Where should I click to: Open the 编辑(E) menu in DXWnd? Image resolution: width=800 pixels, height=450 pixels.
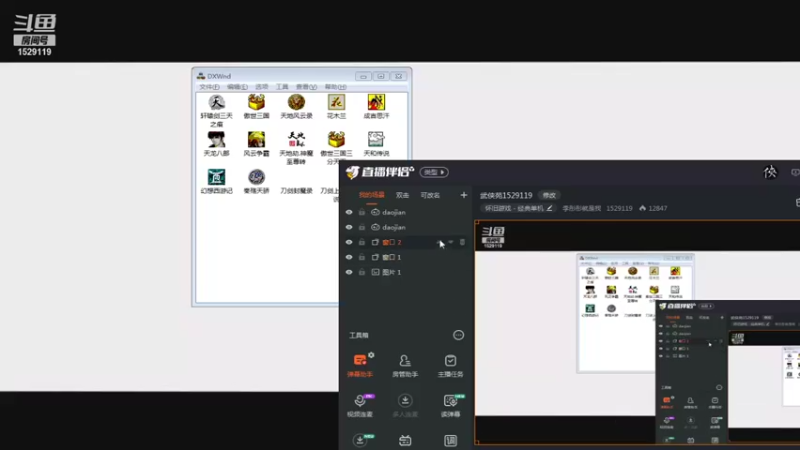click(237, 87)
